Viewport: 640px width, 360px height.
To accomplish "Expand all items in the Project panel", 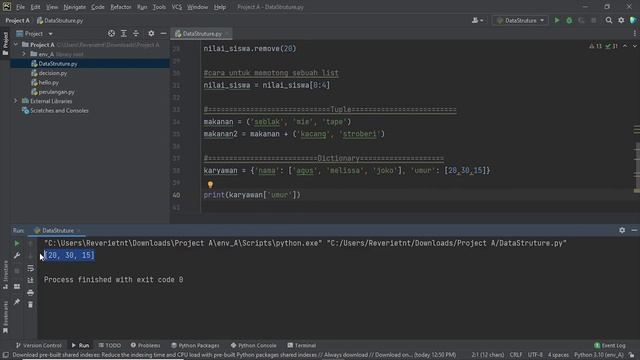I will click(124, 33).
